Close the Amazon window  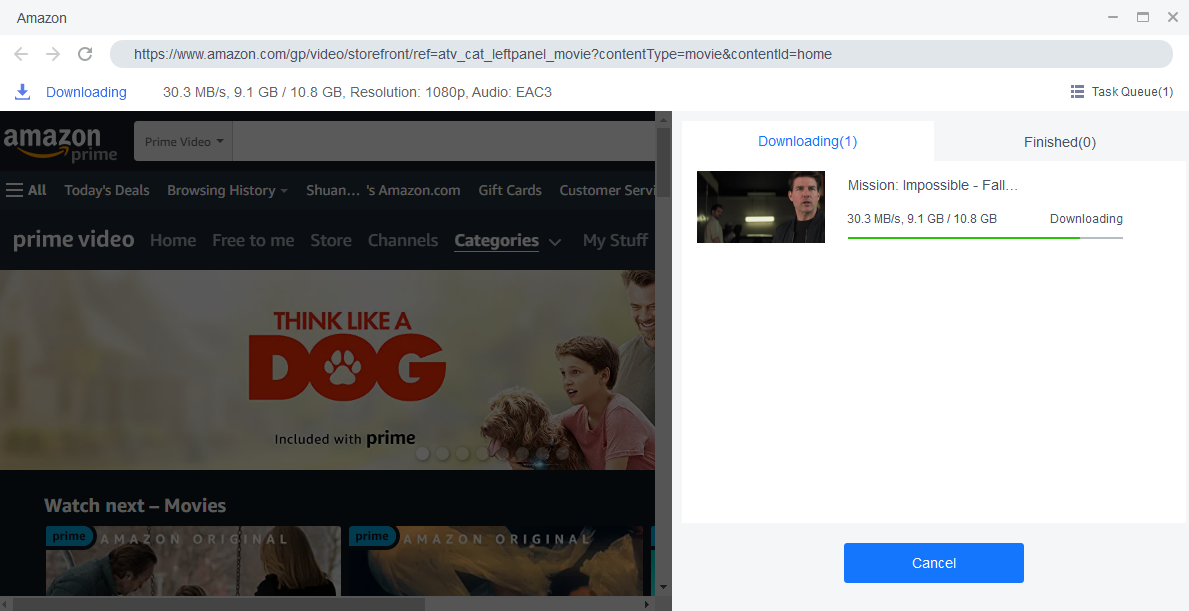tap(1172, 17)
